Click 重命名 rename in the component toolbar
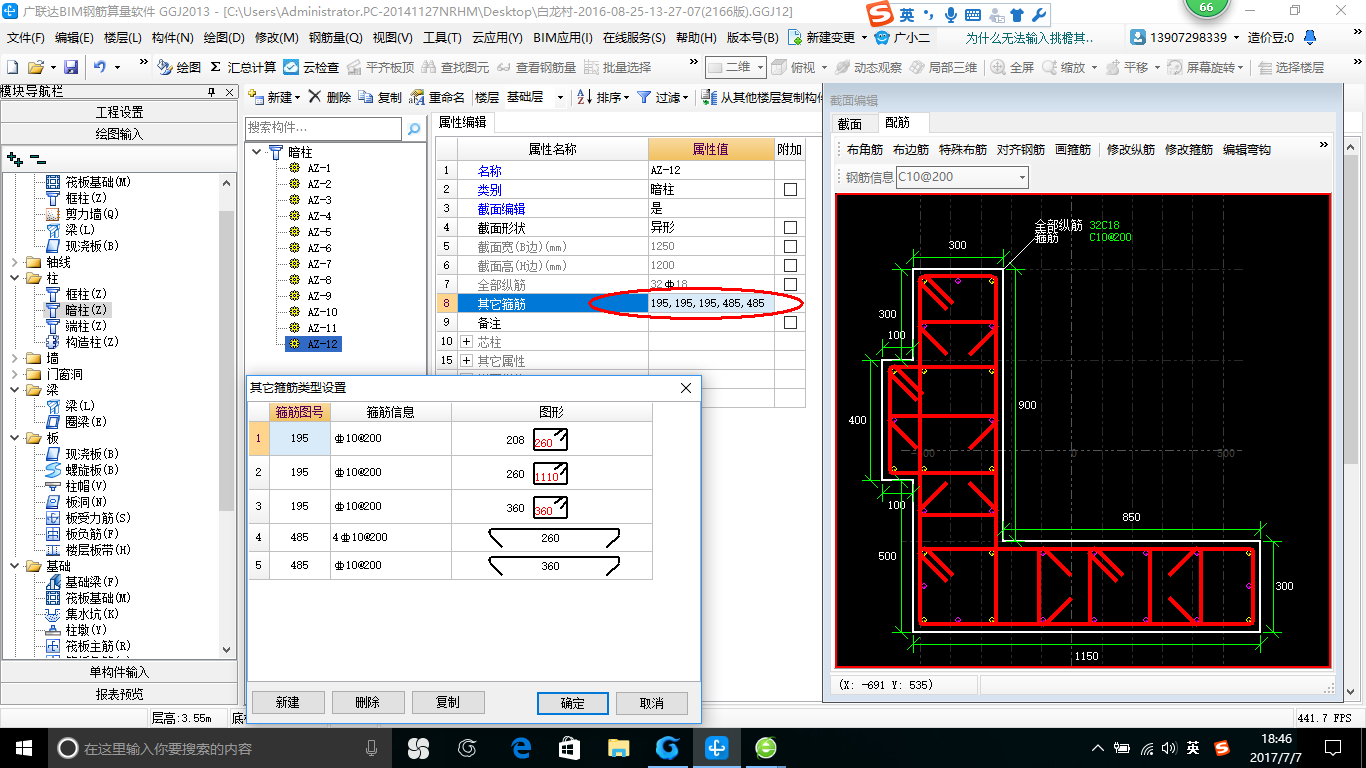The image size is (1366, 768). pyautogui.click(x=438, y=97)
